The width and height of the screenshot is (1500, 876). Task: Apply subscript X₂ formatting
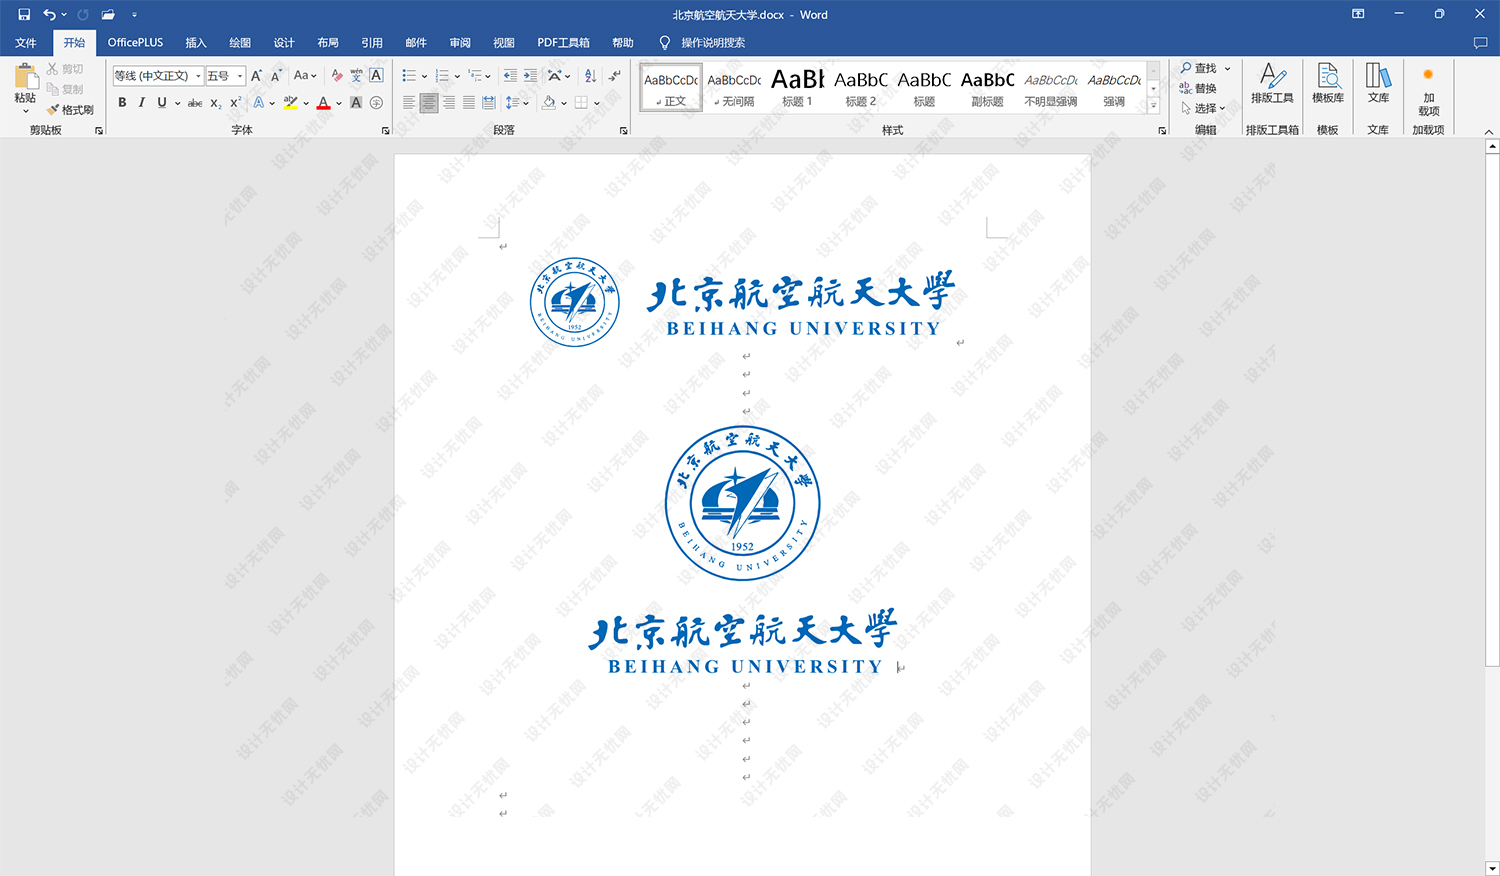pyautogui.click(x=216, y=103)
